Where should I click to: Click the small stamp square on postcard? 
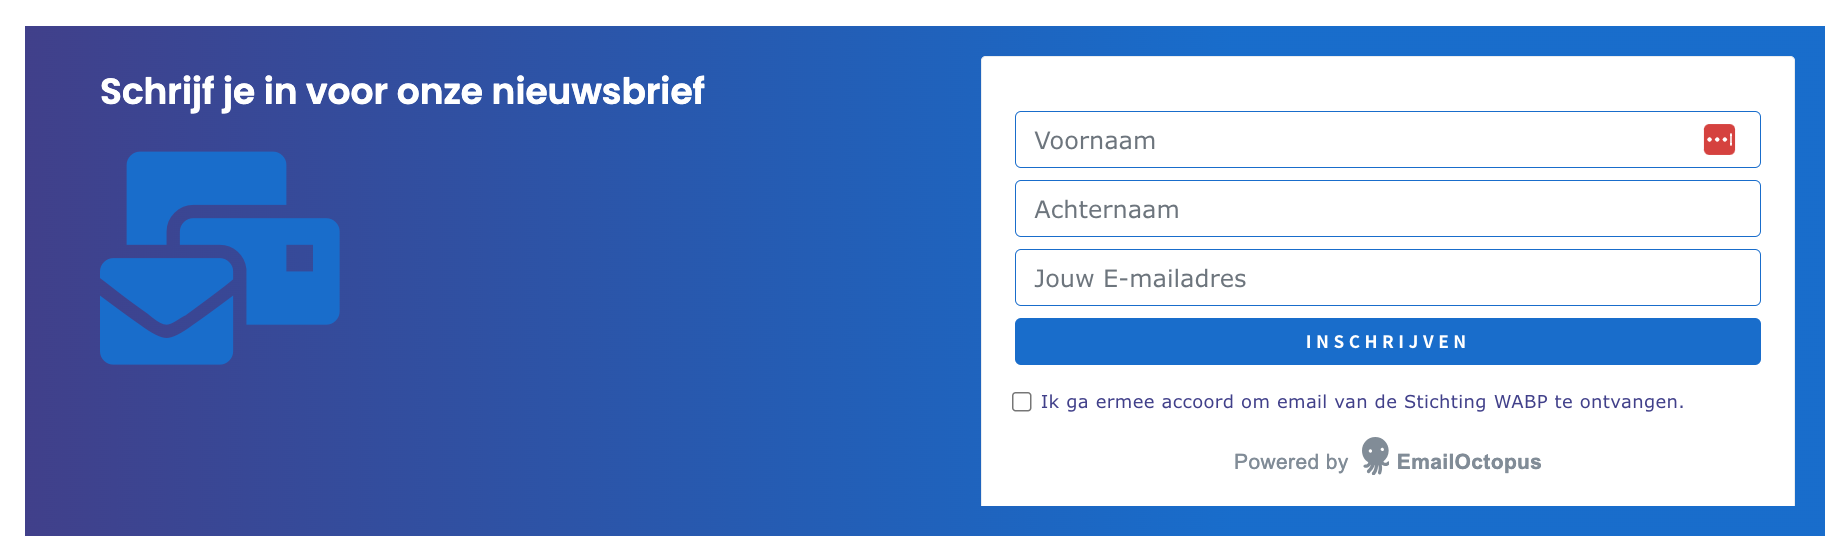(x=300, y=258)
